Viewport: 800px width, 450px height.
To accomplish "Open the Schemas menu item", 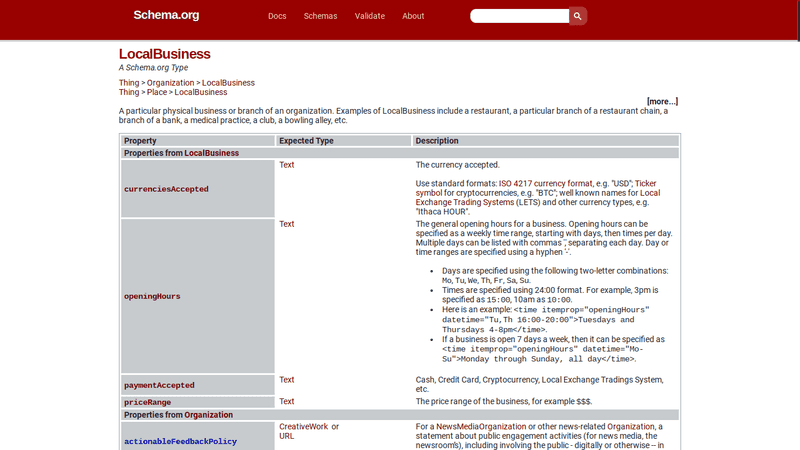I will [320, 16].
